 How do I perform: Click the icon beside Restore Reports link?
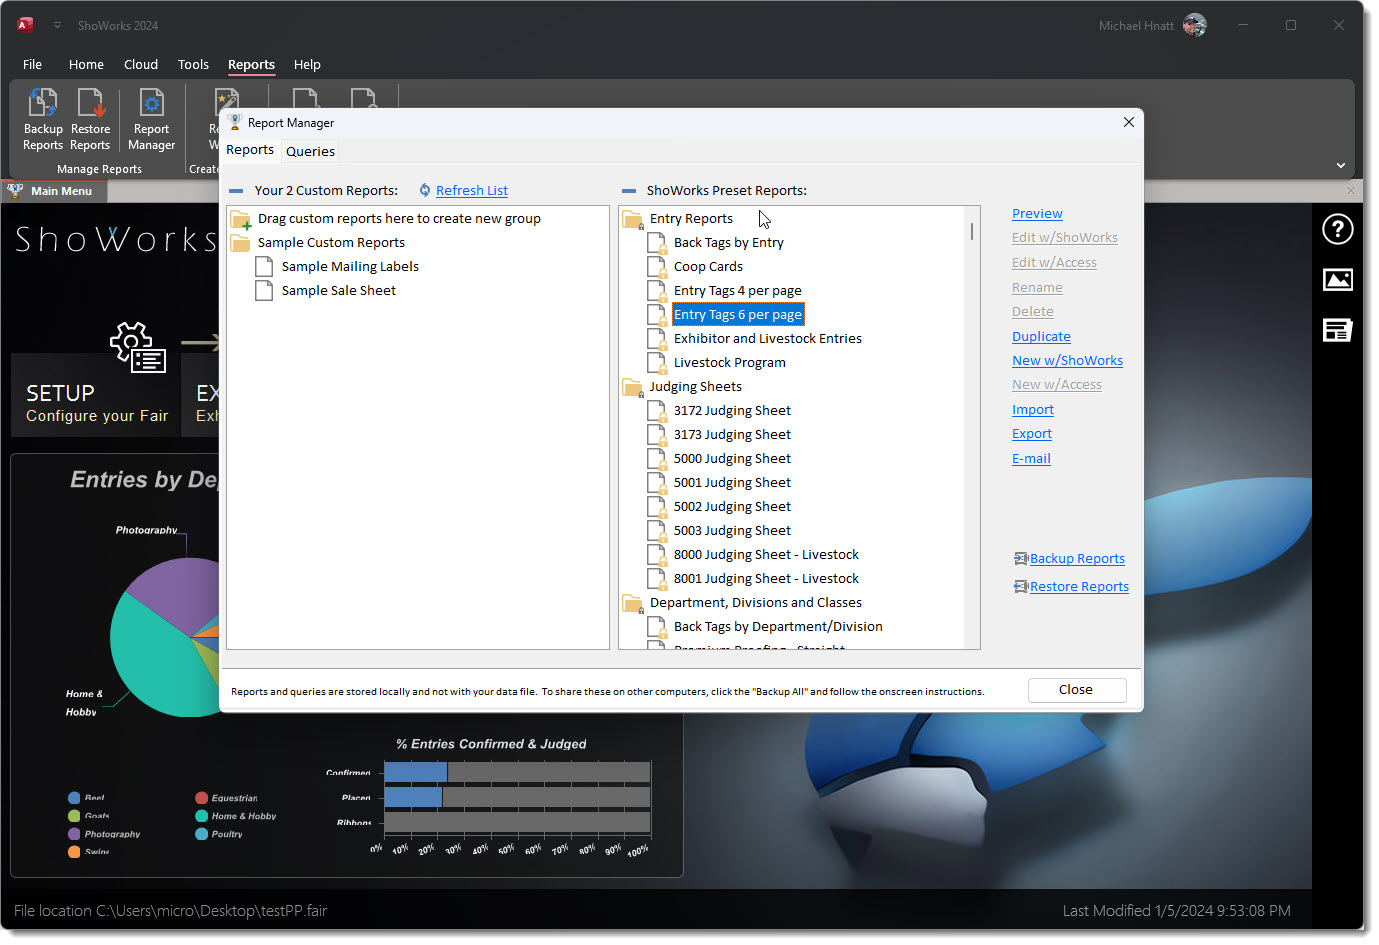(1021, 587)
